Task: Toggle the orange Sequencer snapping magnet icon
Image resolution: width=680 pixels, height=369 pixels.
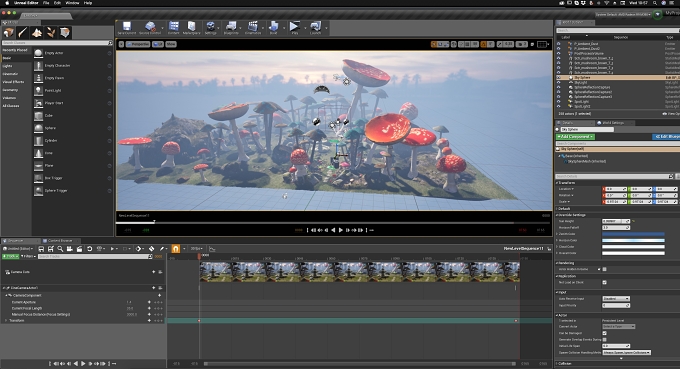Action: (176, 249)
